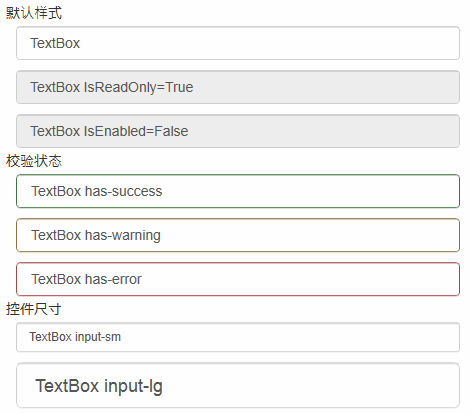470x414 pixels.
Task: Click on the 'input-lg' text
Action: (x=133, y=386)
